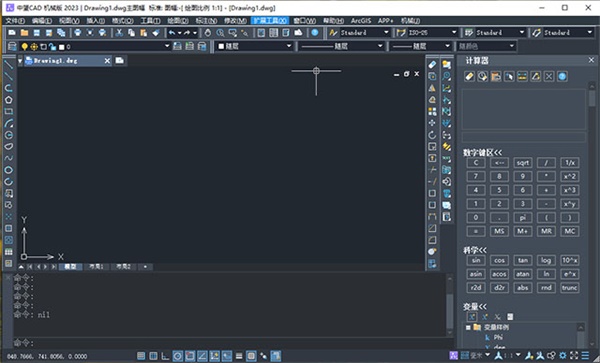Screen dimensions: 600x363
Task: Select the Line drawing tool
Action: (8, 64)
